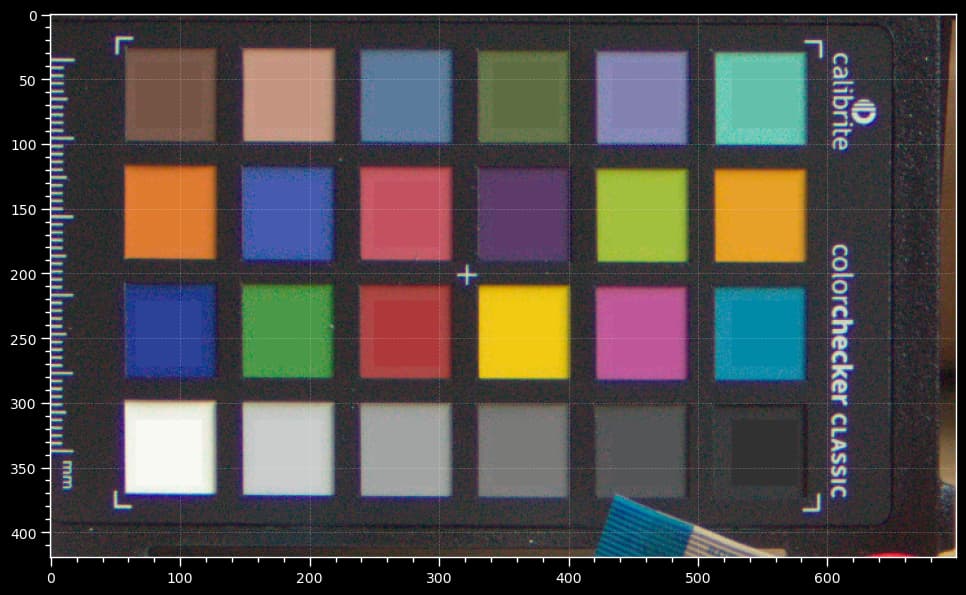Click the top-left corner registration mark

click(x=122, y=45)
